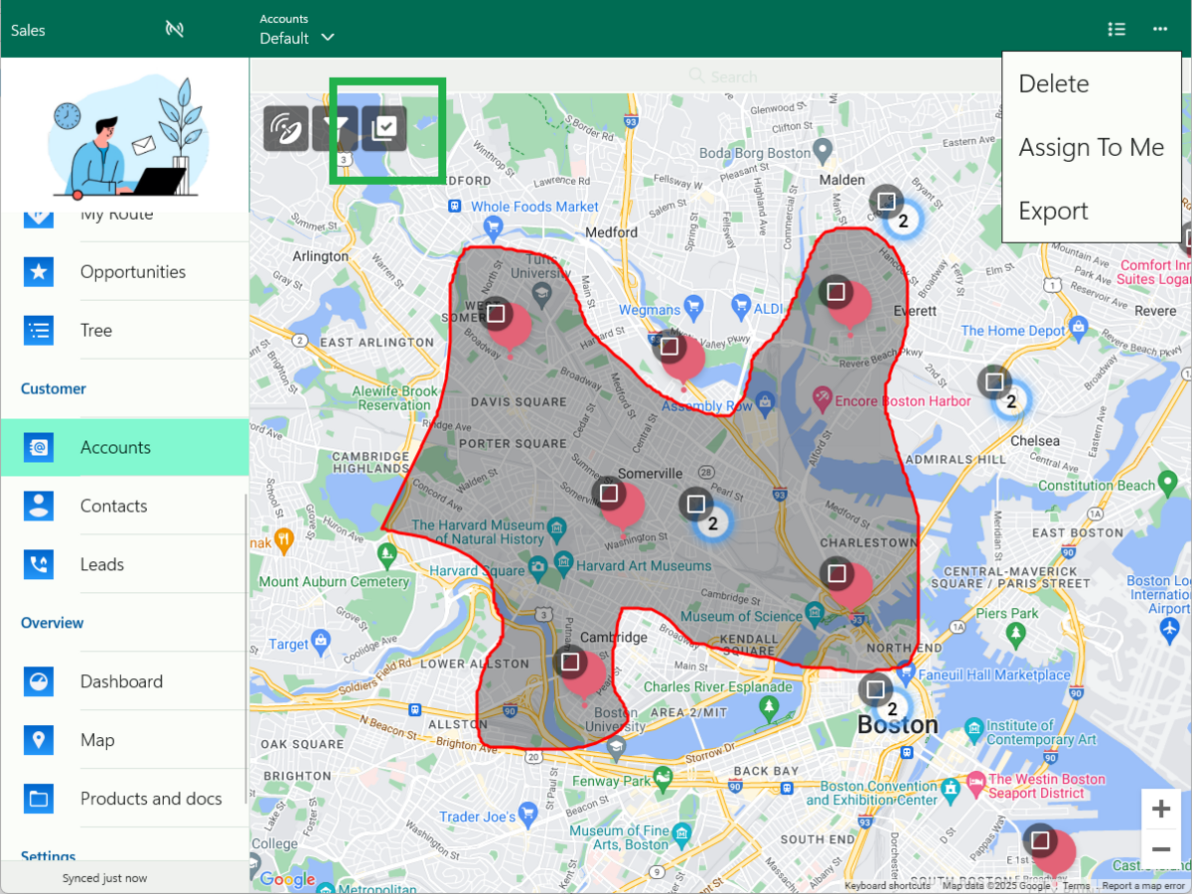
Task: Select Export from the context menu
Action: click(x=1053, y=210)
